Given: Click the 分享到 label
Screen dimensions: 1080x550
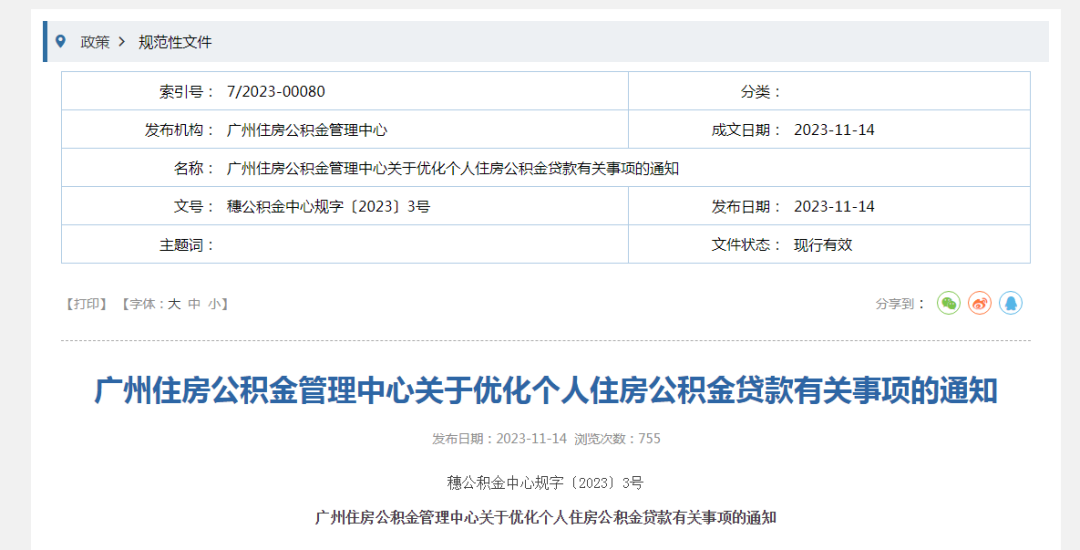Looking at the screenshot, I should point(900,304).
